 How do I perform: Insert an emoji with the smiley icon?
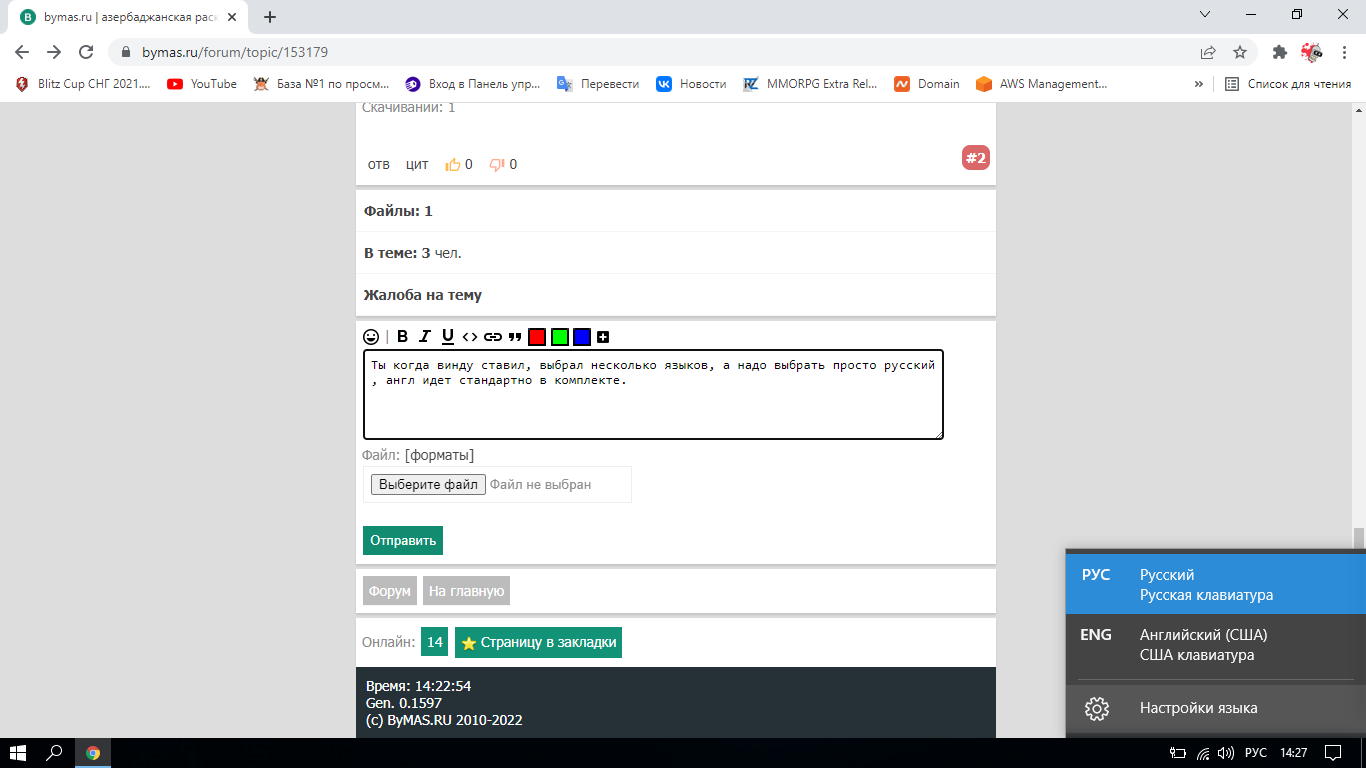tap(371, 337)
